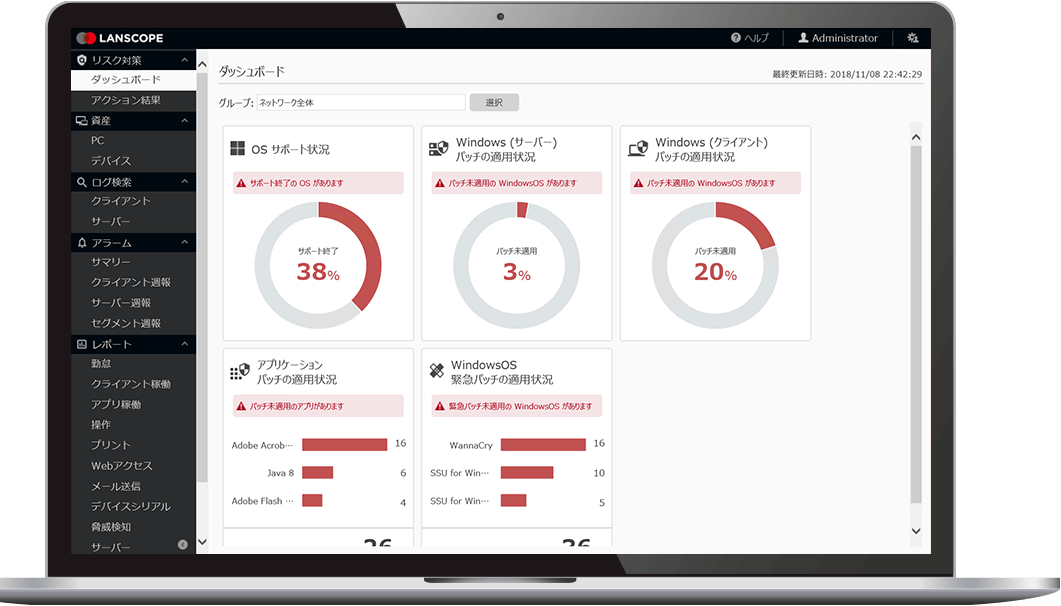Collapse the レポート section chevron
The image size is (1061, 606).
pos(185,344)
